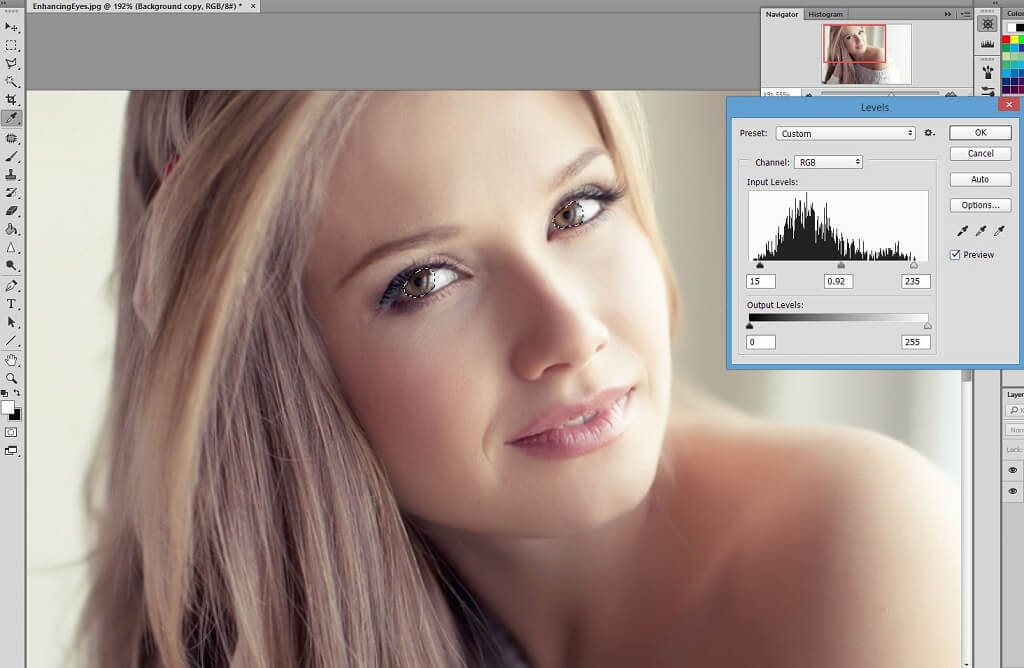Select the Horizontal Type tool
Screen dimensions: 1024x668
(x=11, y=304)
